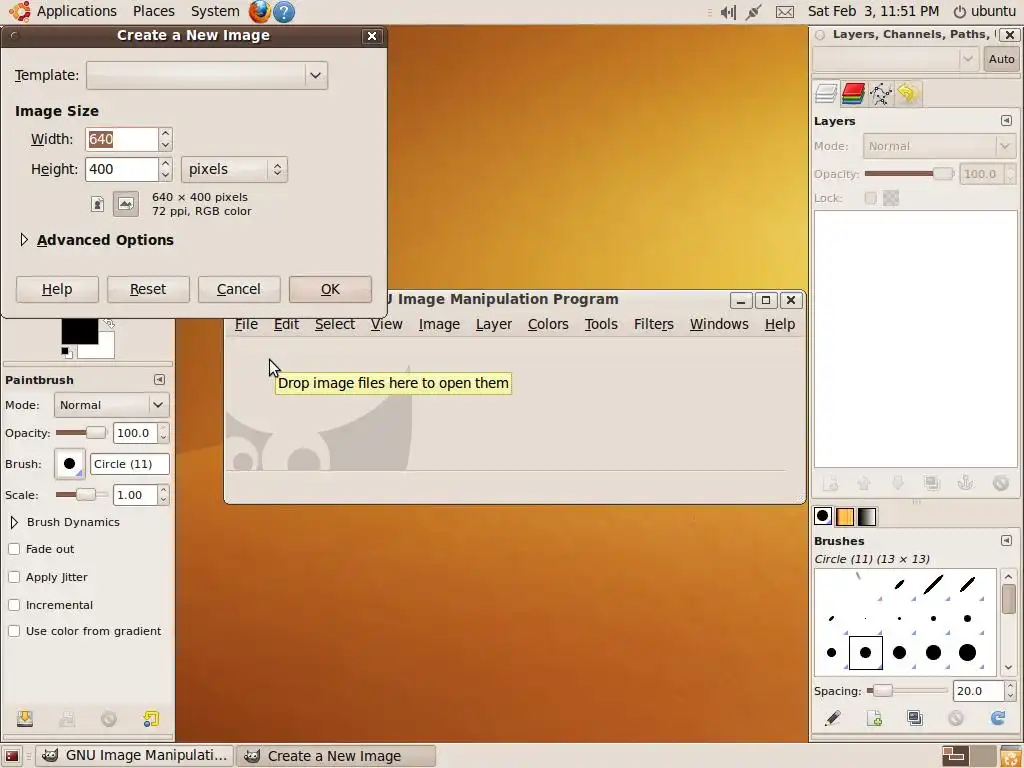Switch to the Undo History tab icon
This screenshot has height=768, width=1024.
point(907,93)
